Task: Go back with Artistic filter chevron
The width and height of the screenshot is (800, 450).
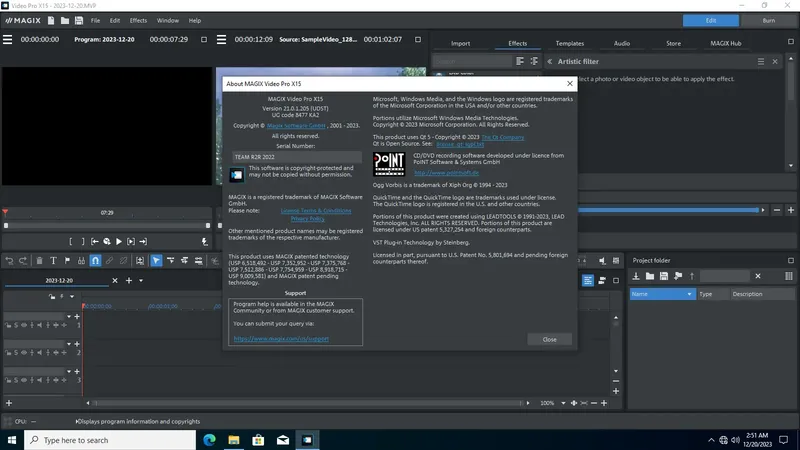Action: point(550,61)
